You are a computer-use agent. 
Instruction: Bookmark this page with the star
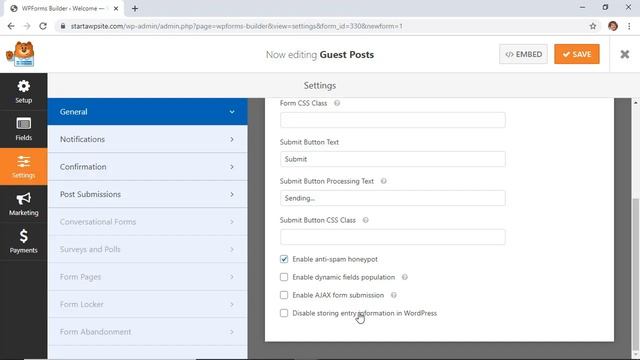pyautogui.click(x=593, y=26)
